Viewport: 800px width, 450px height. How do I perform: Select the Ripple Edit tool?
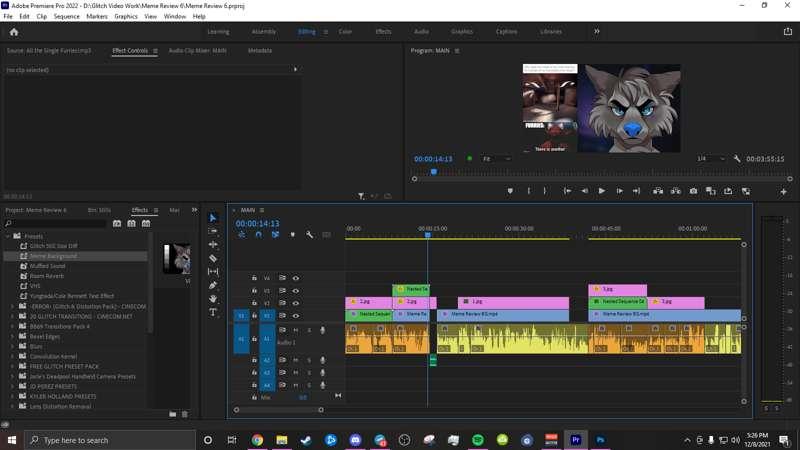point(213,244)
